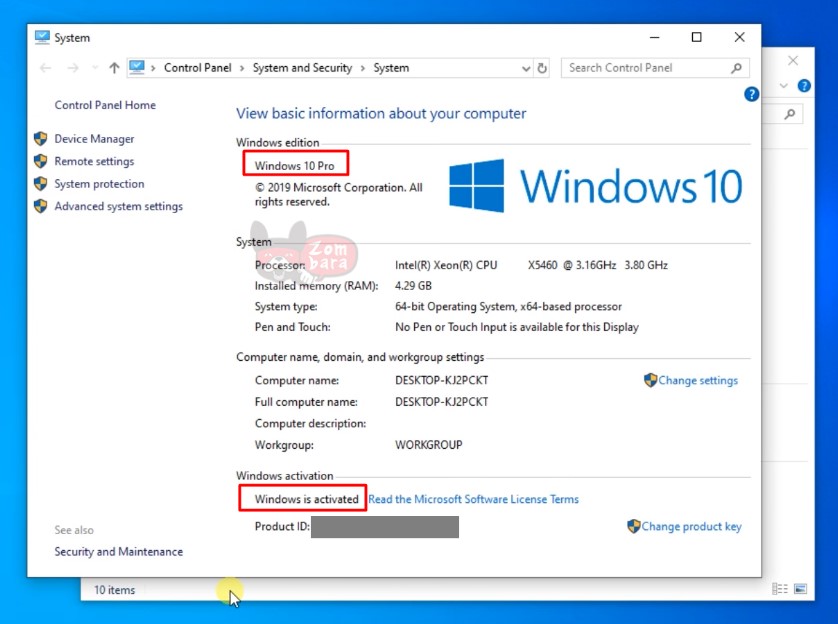Image resolution: width=838 pixels, height=624 pixels.
Task: Click the search magnifier icon
Action: click(736, 68)
